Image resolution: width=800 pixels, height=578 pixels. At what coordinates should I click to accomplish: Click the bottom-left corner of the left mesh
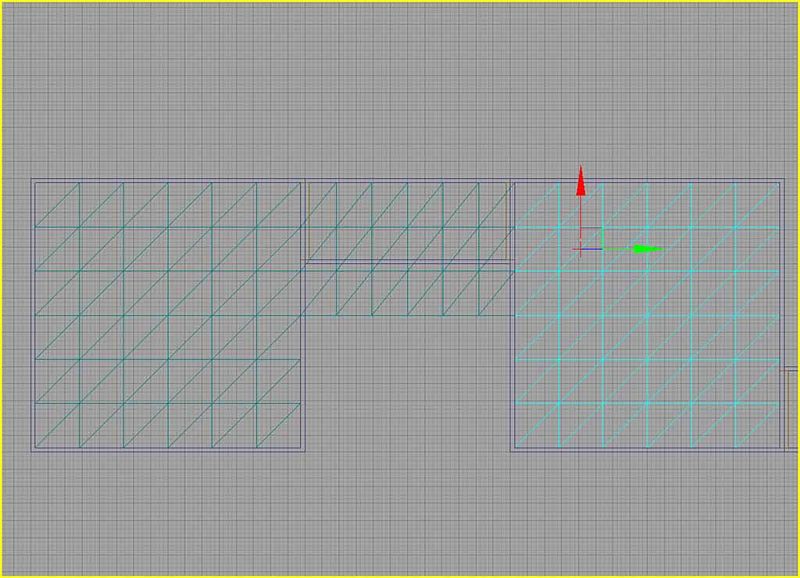pos(33,450)
